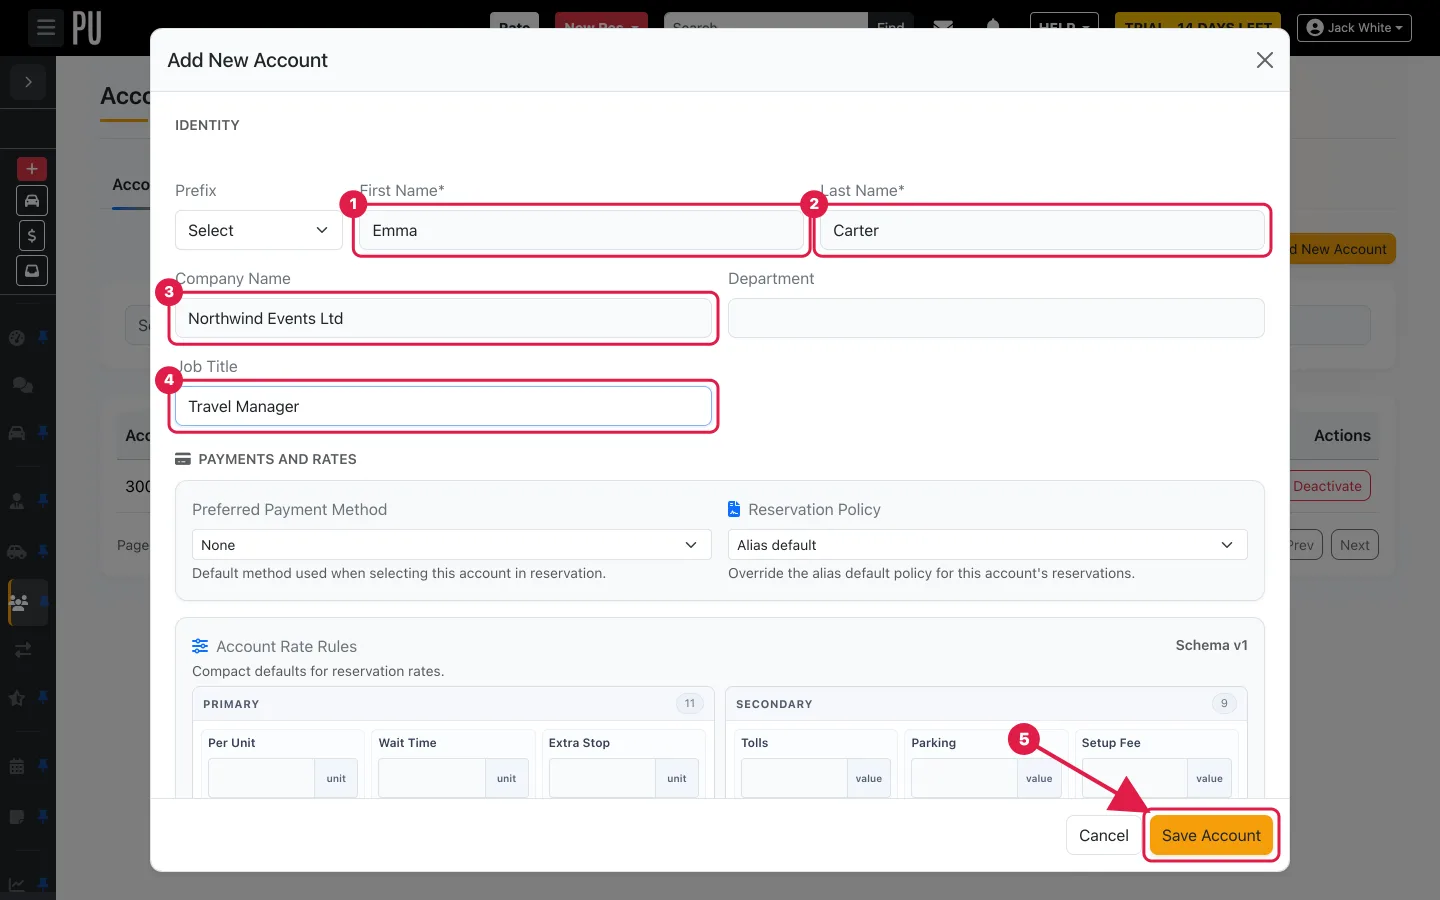
Task: Open the Prefix Select dropdown
Action: (x=259, y=230)
